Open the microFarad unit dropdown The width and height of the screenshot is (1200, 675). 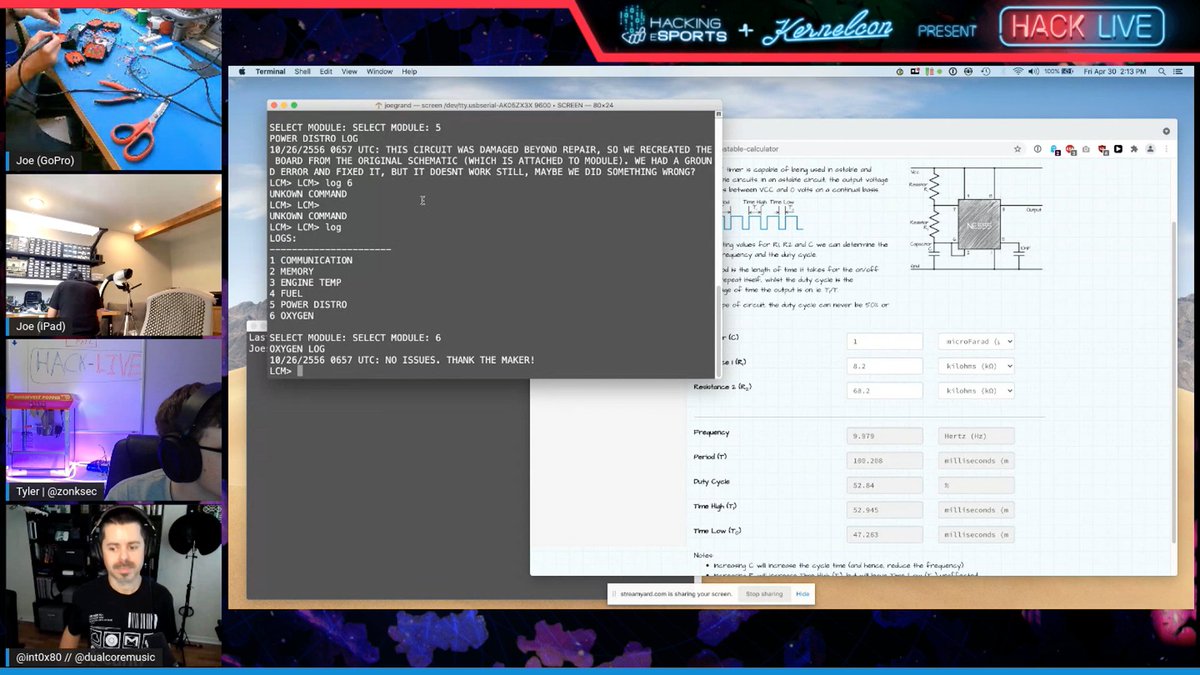click(976, 341)
